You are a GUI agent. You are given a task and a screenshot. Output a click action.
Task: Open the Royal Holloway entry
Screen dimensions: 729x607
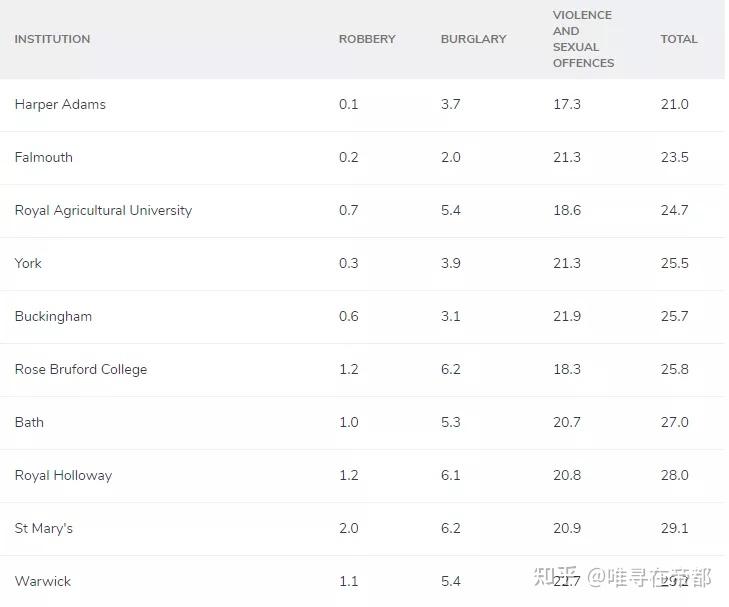point(63,475)
